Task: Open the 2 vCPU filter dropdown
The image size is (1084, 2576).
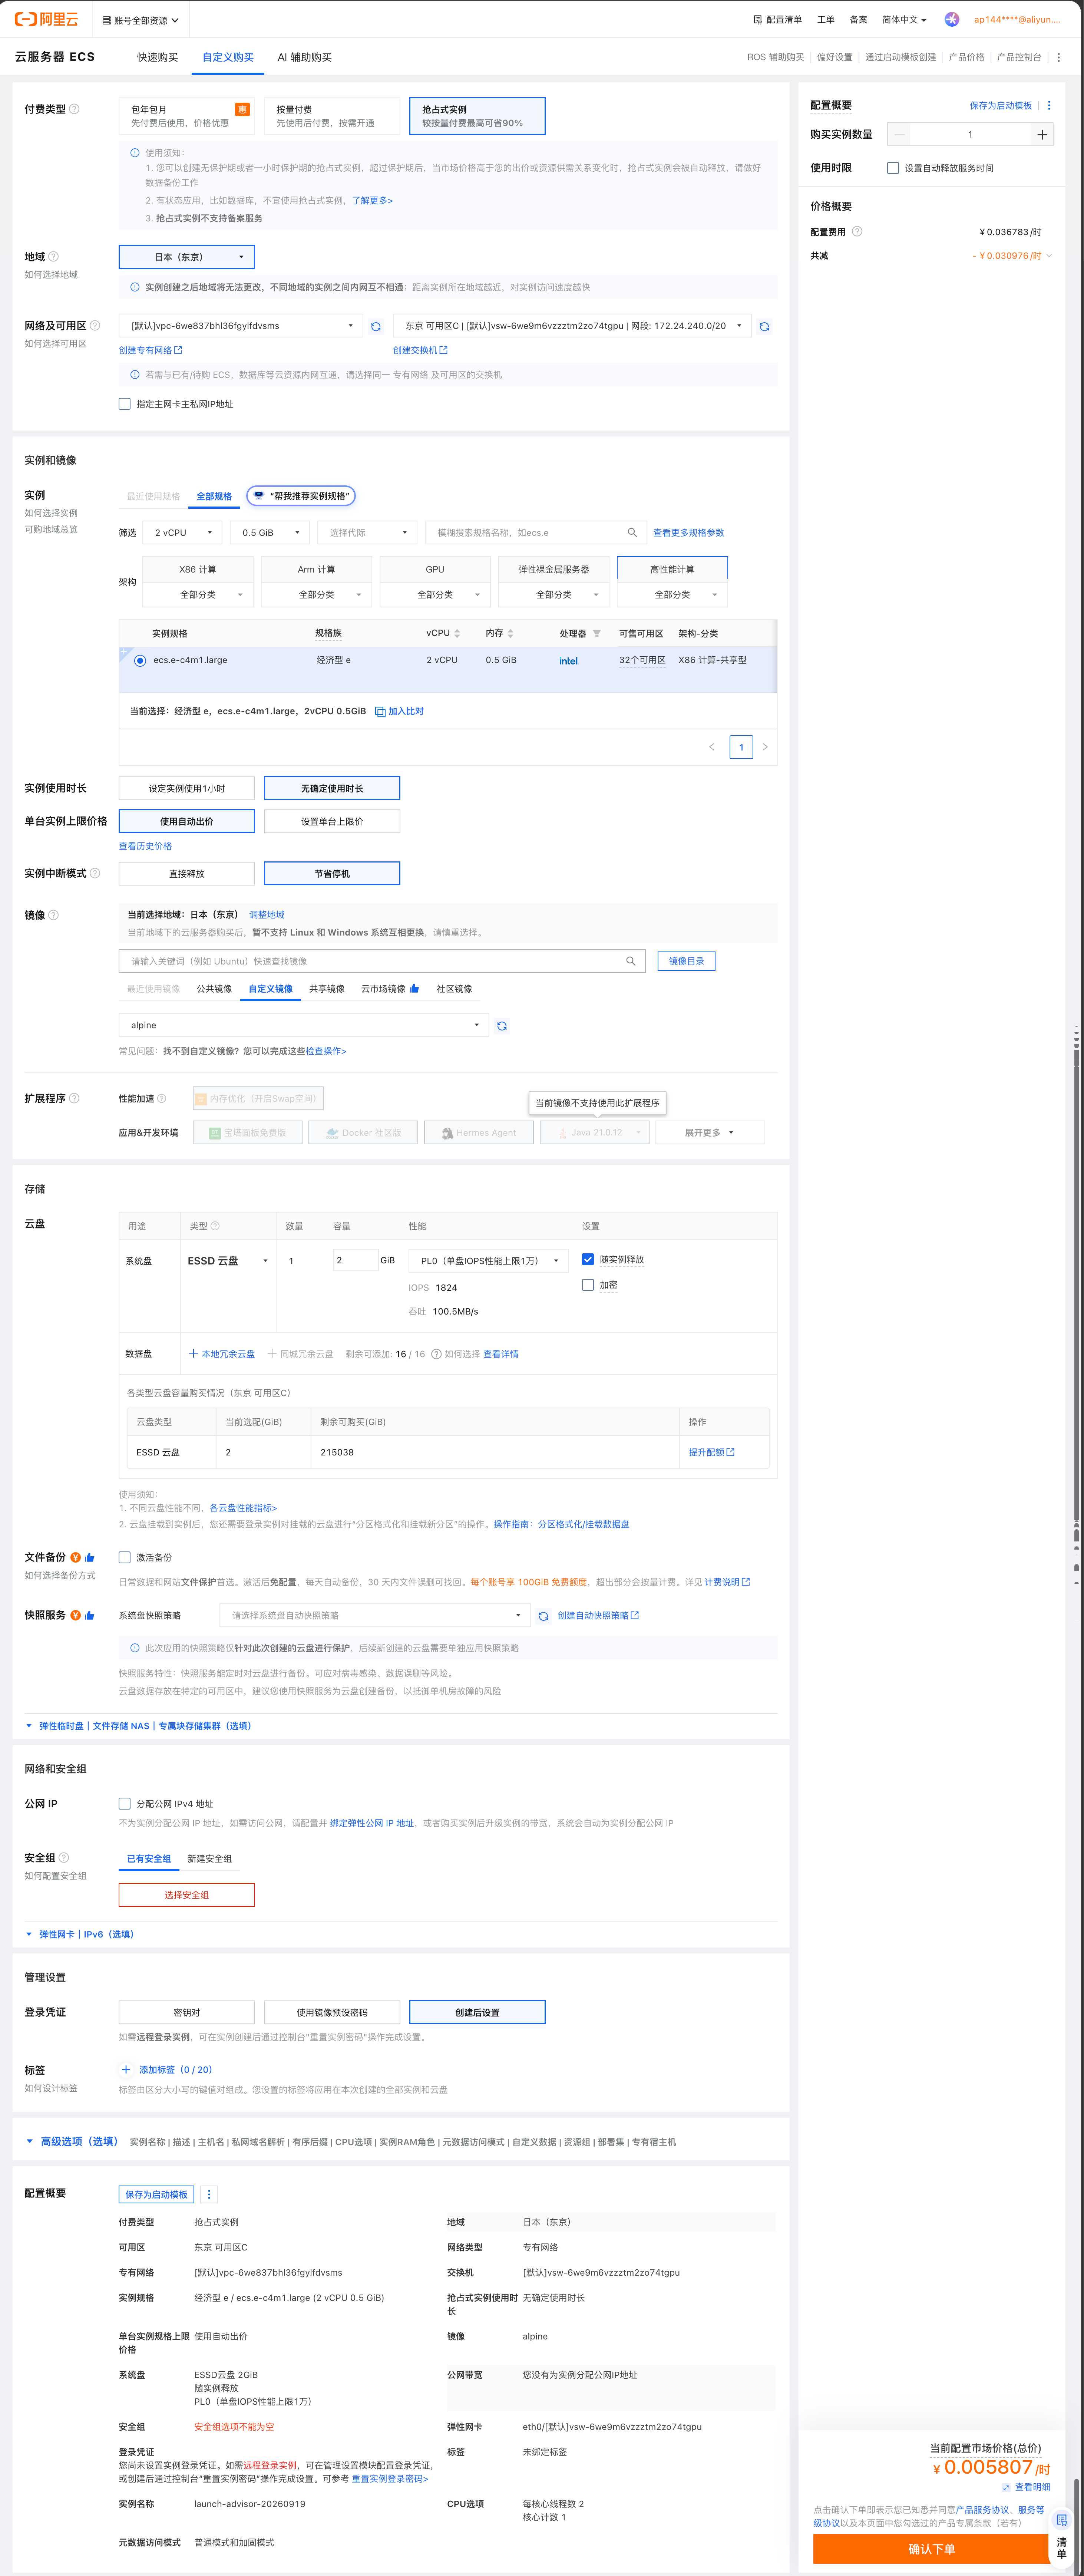Action: click(x=182, y=533)
